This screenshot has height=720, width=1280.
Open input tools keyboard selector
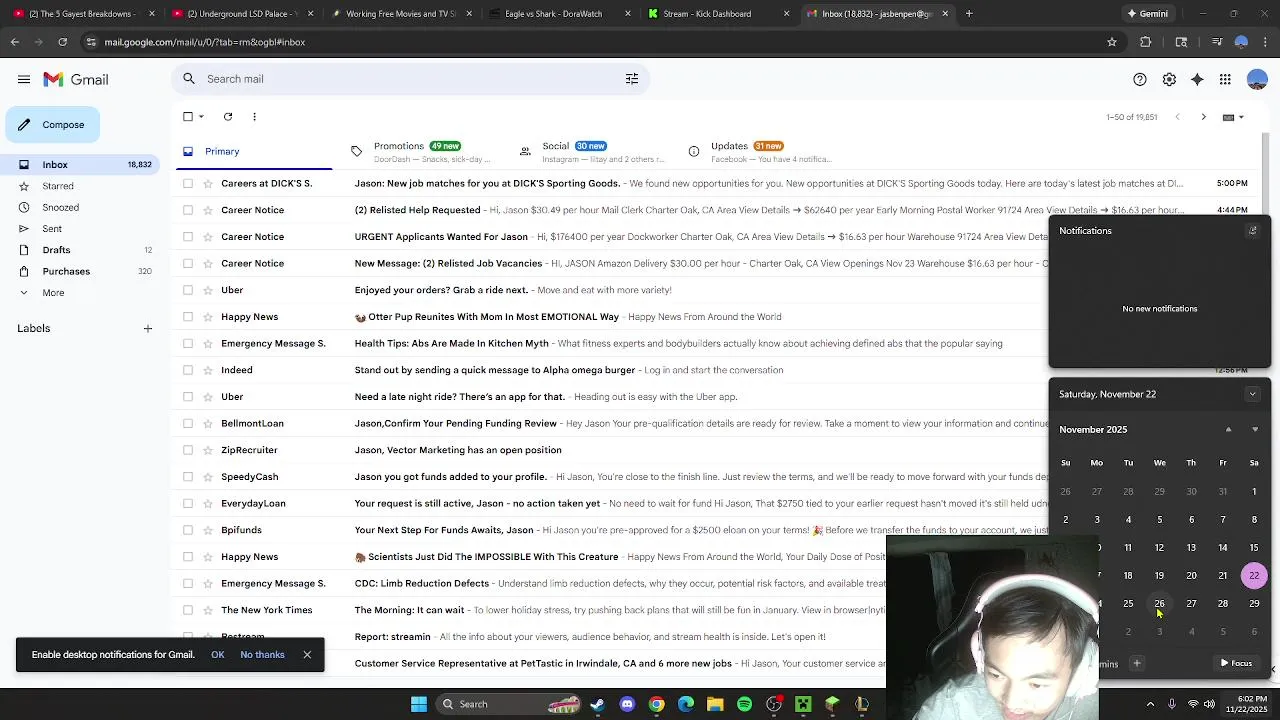(x=1233, y=117)
